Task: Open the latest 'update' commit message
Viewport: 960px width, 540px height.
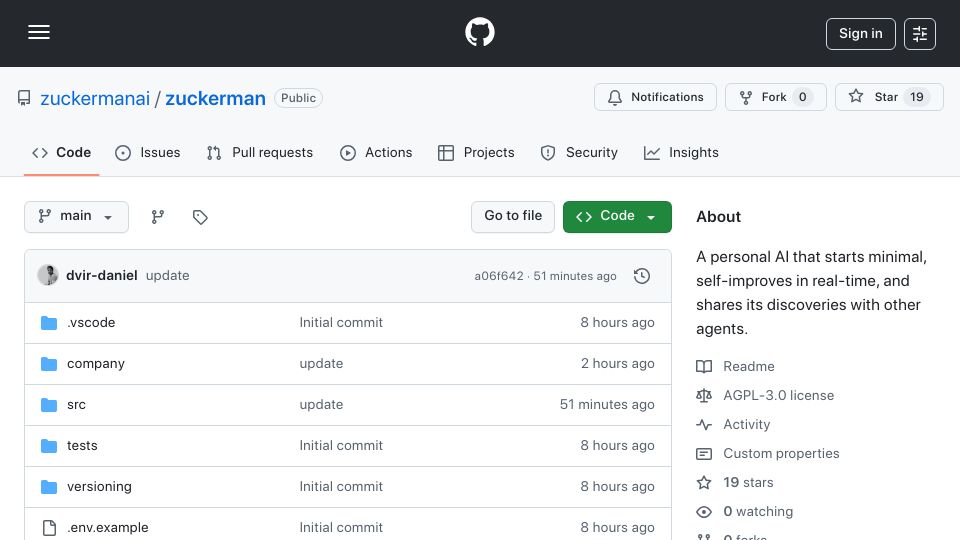Action: [168, 276]
